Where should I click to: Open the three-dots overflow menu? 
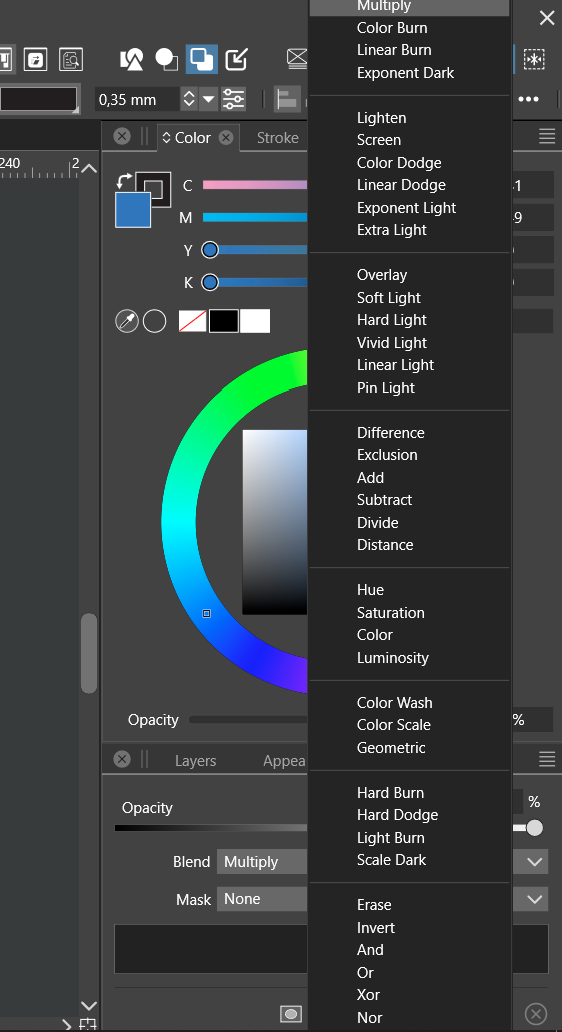coord(528,99)
